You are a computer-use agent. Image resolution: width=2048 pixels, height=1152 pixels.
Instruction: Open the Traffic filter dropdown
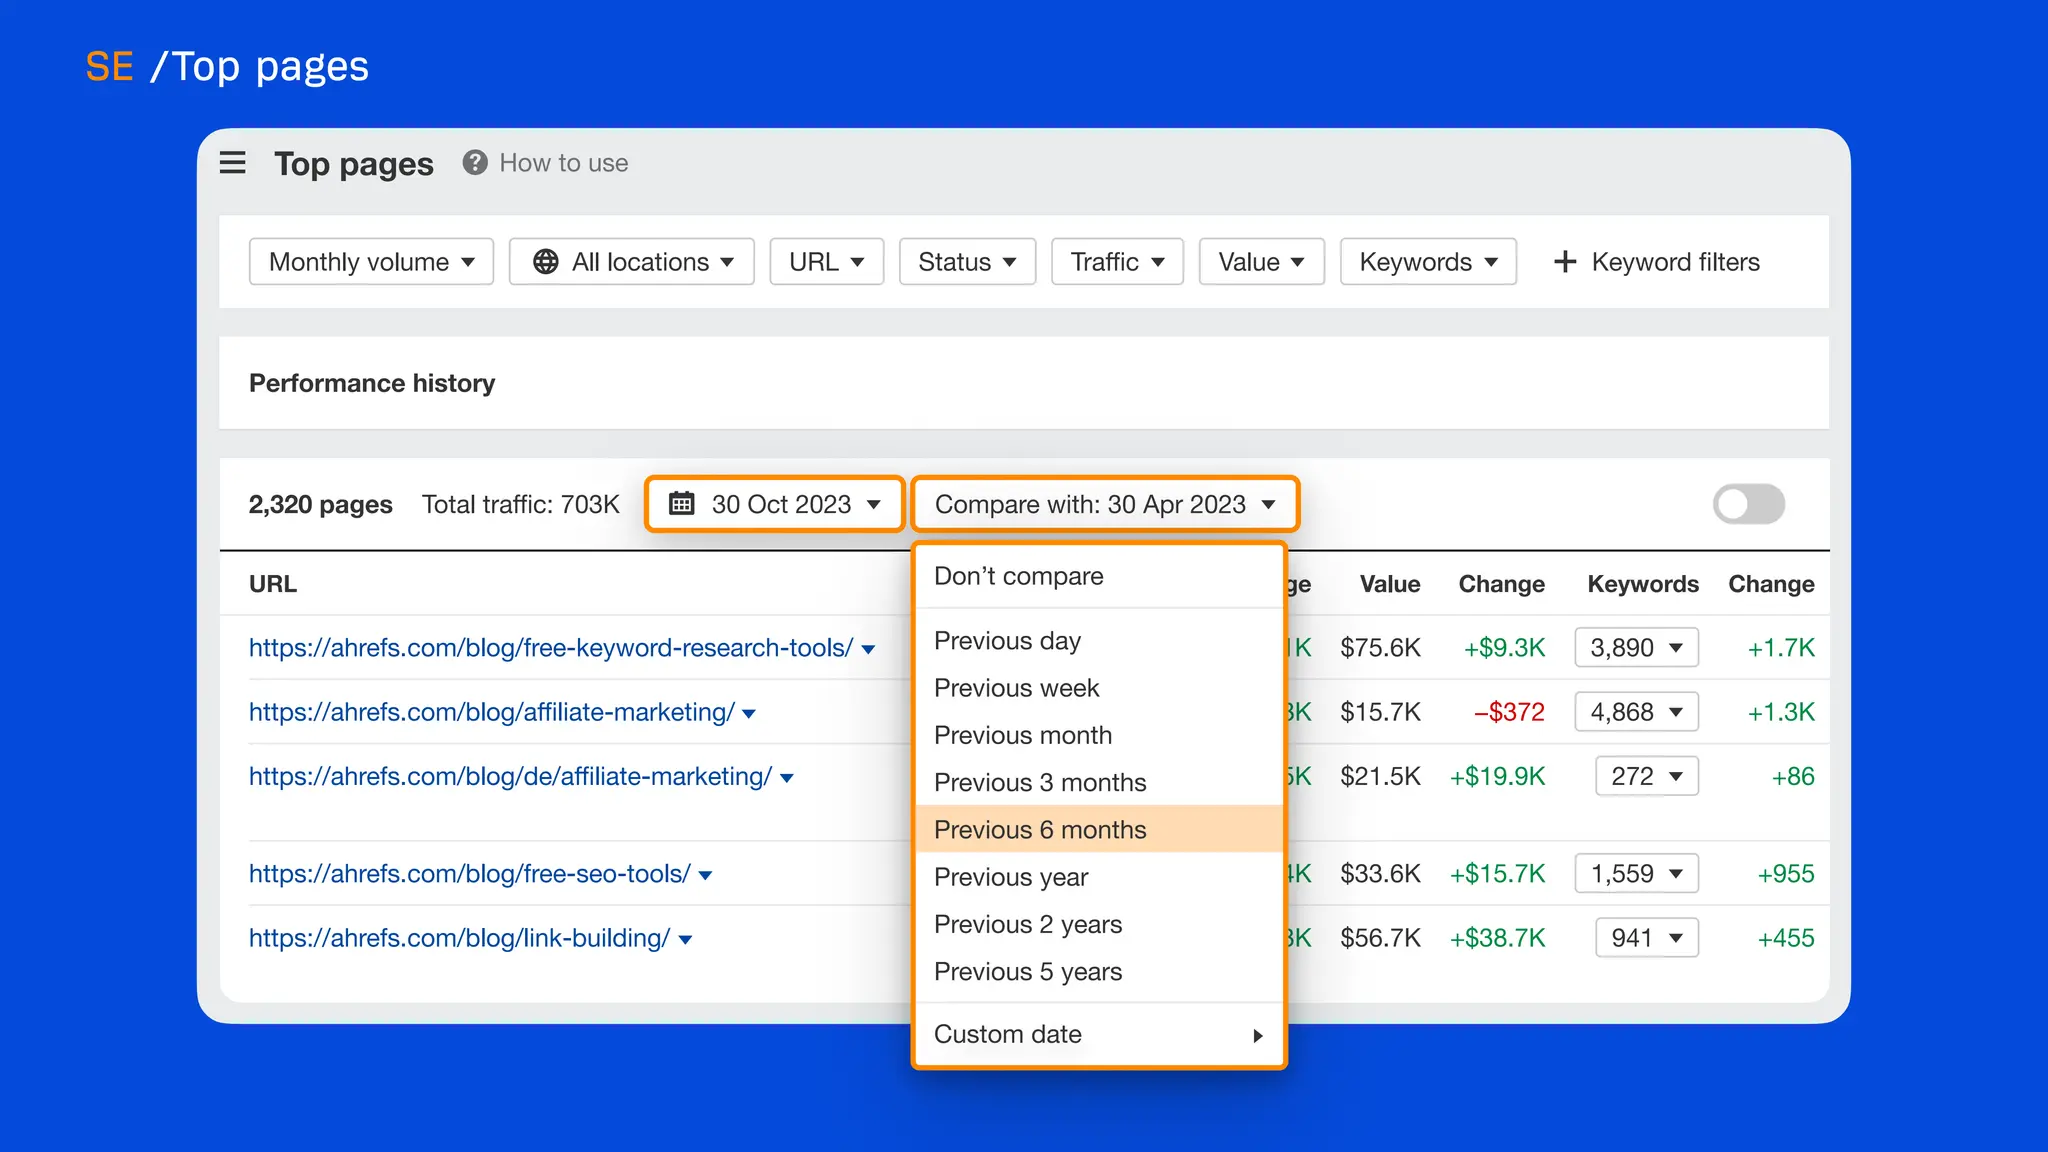point(1117,262)
